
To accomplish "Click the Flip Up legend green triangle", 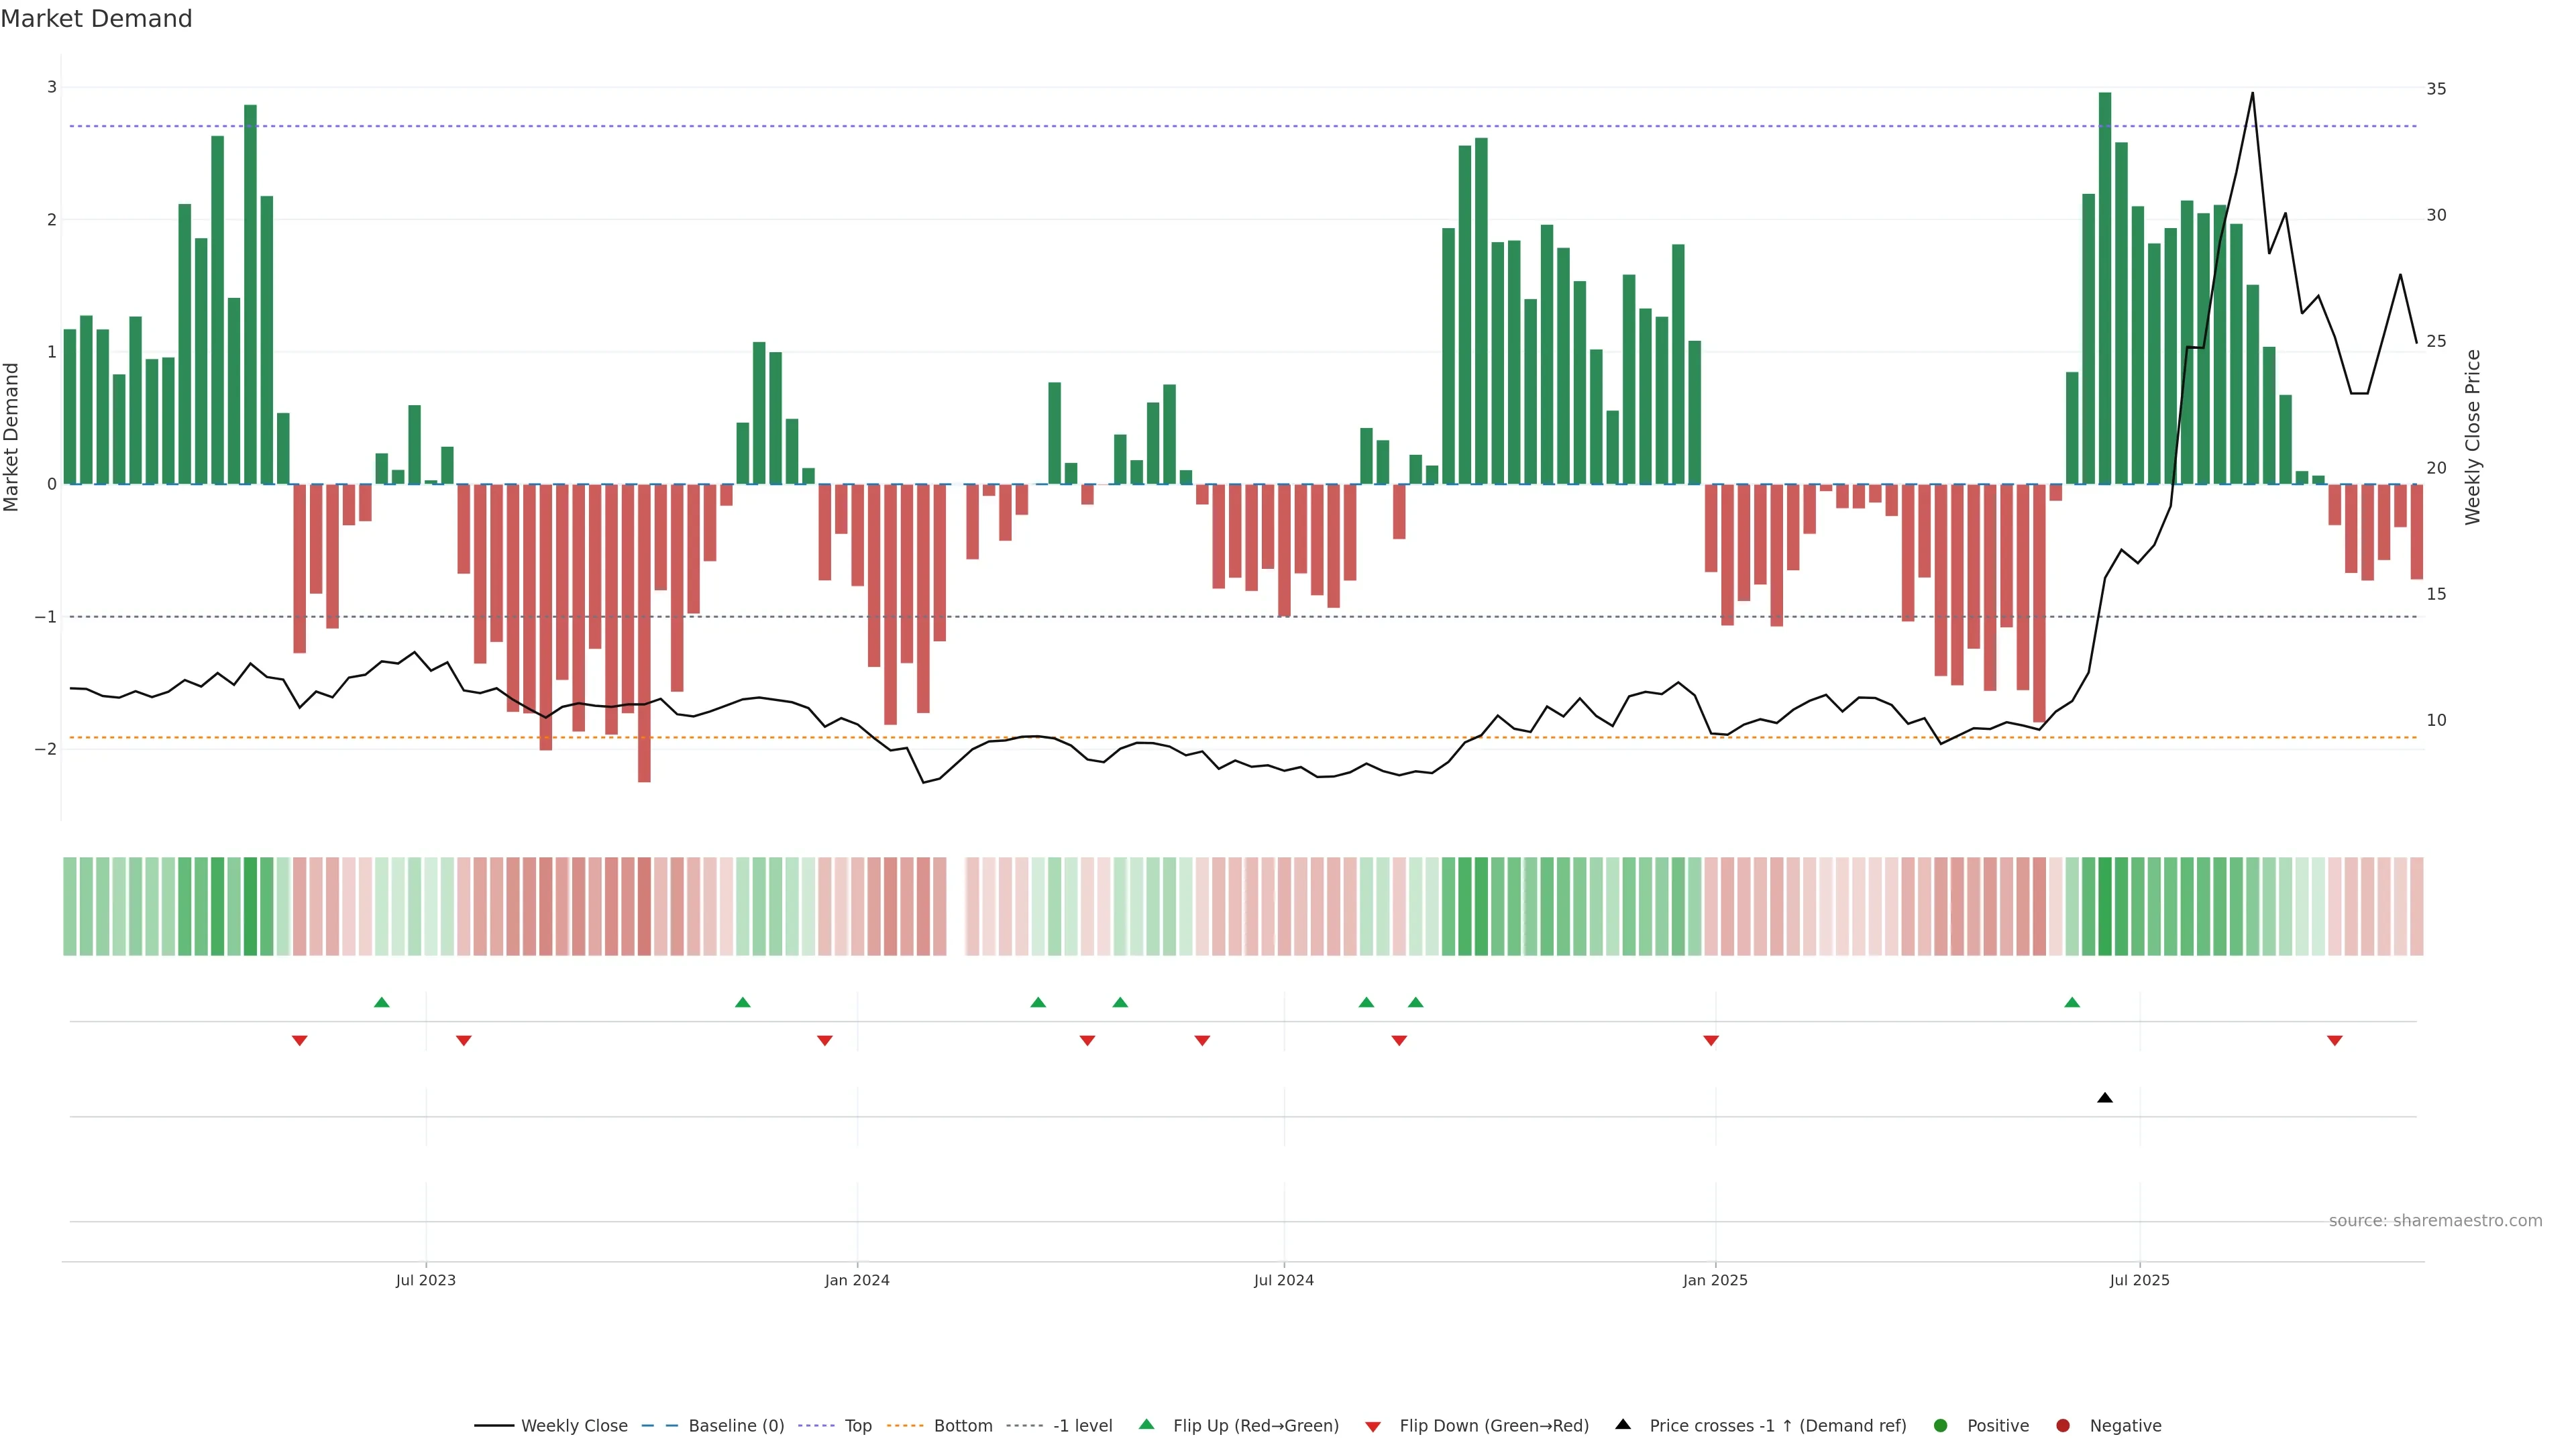I will [1147, 1424].
